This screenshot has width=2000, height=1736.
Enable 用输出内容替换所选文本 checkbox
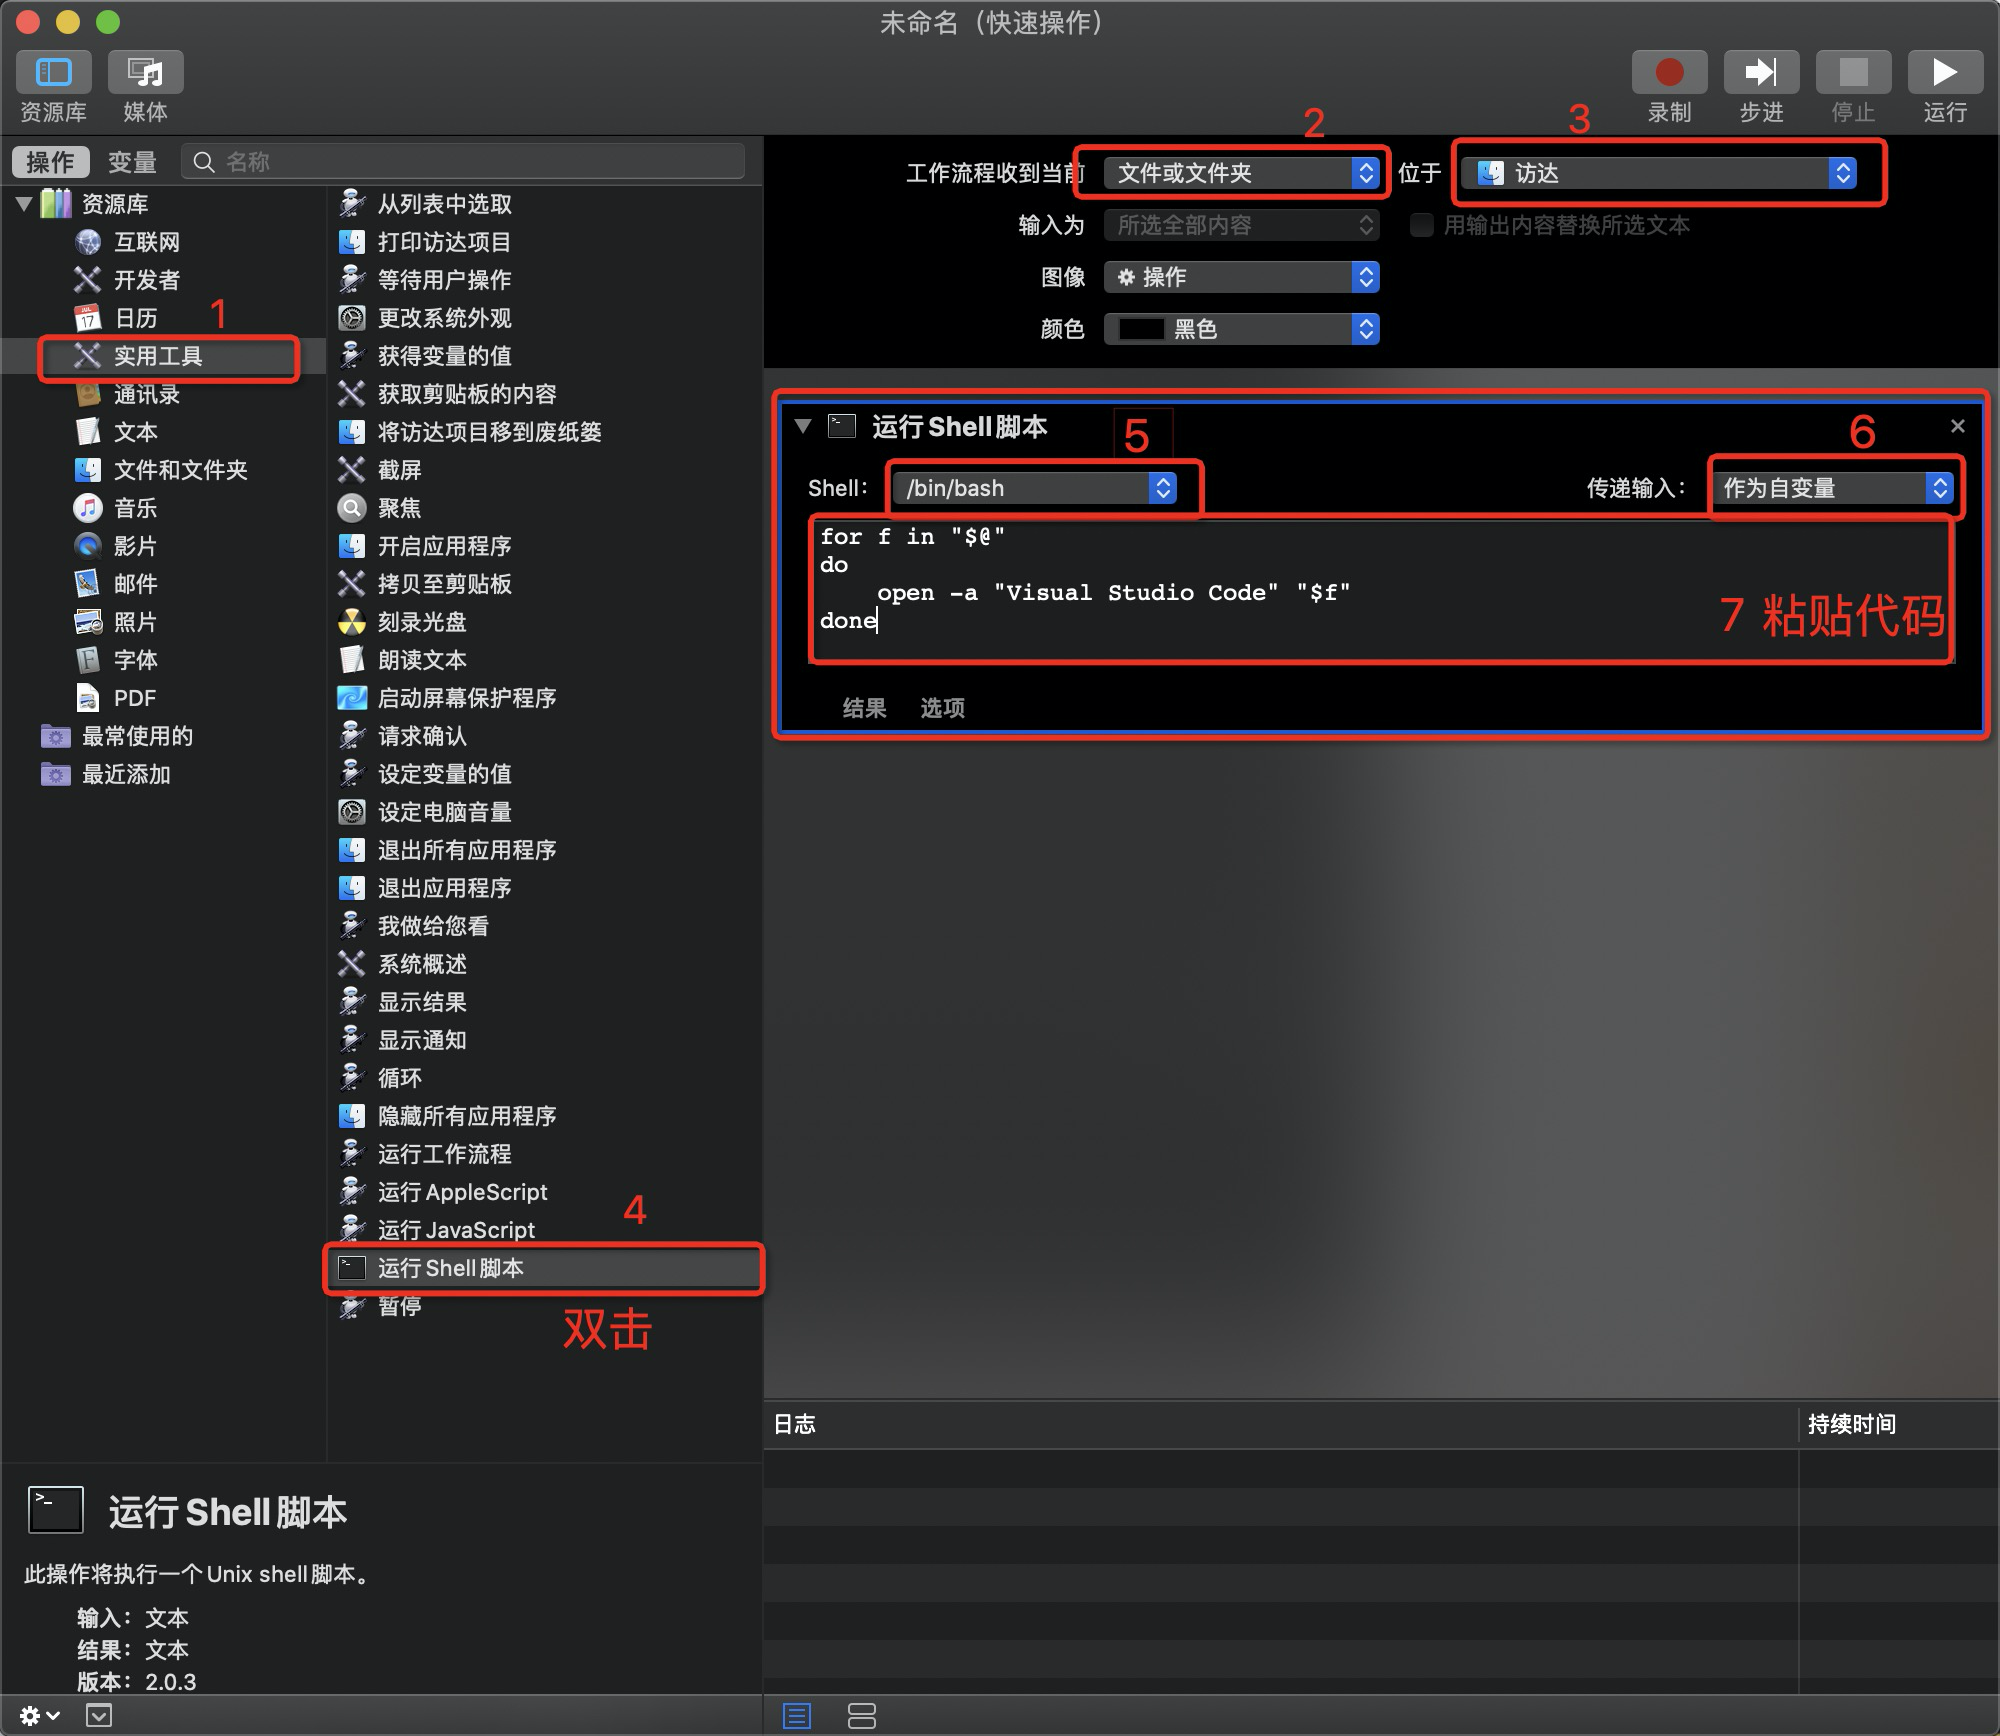point(1421,225)
